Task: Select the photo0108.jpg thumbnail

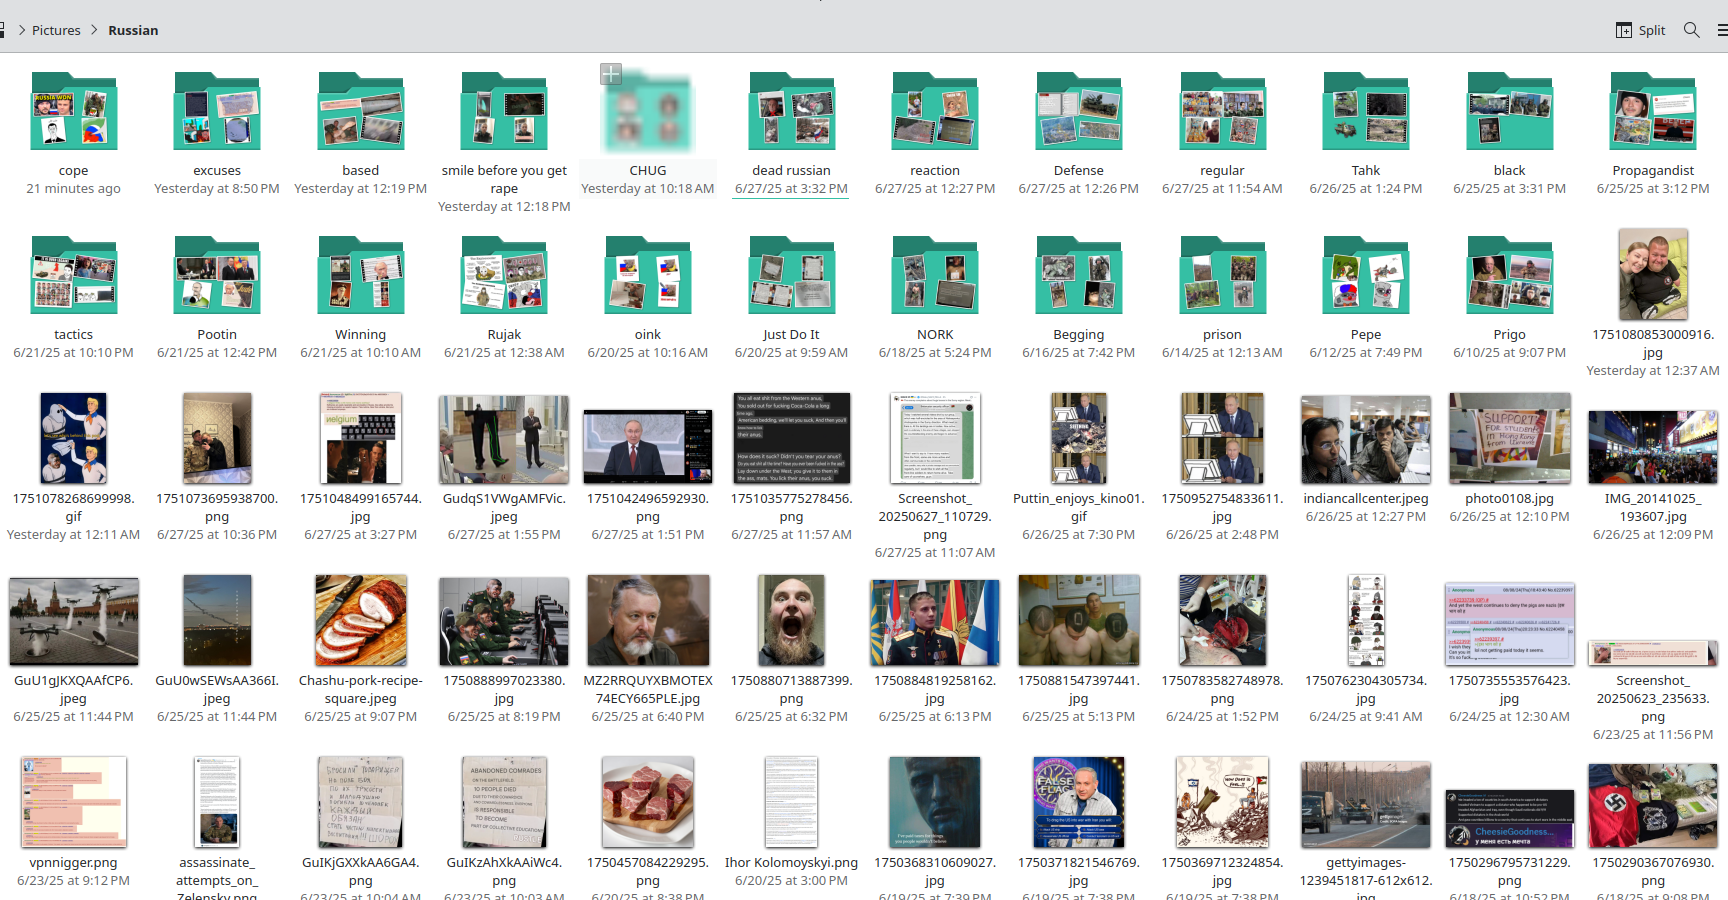Action: coord(1510,438)
